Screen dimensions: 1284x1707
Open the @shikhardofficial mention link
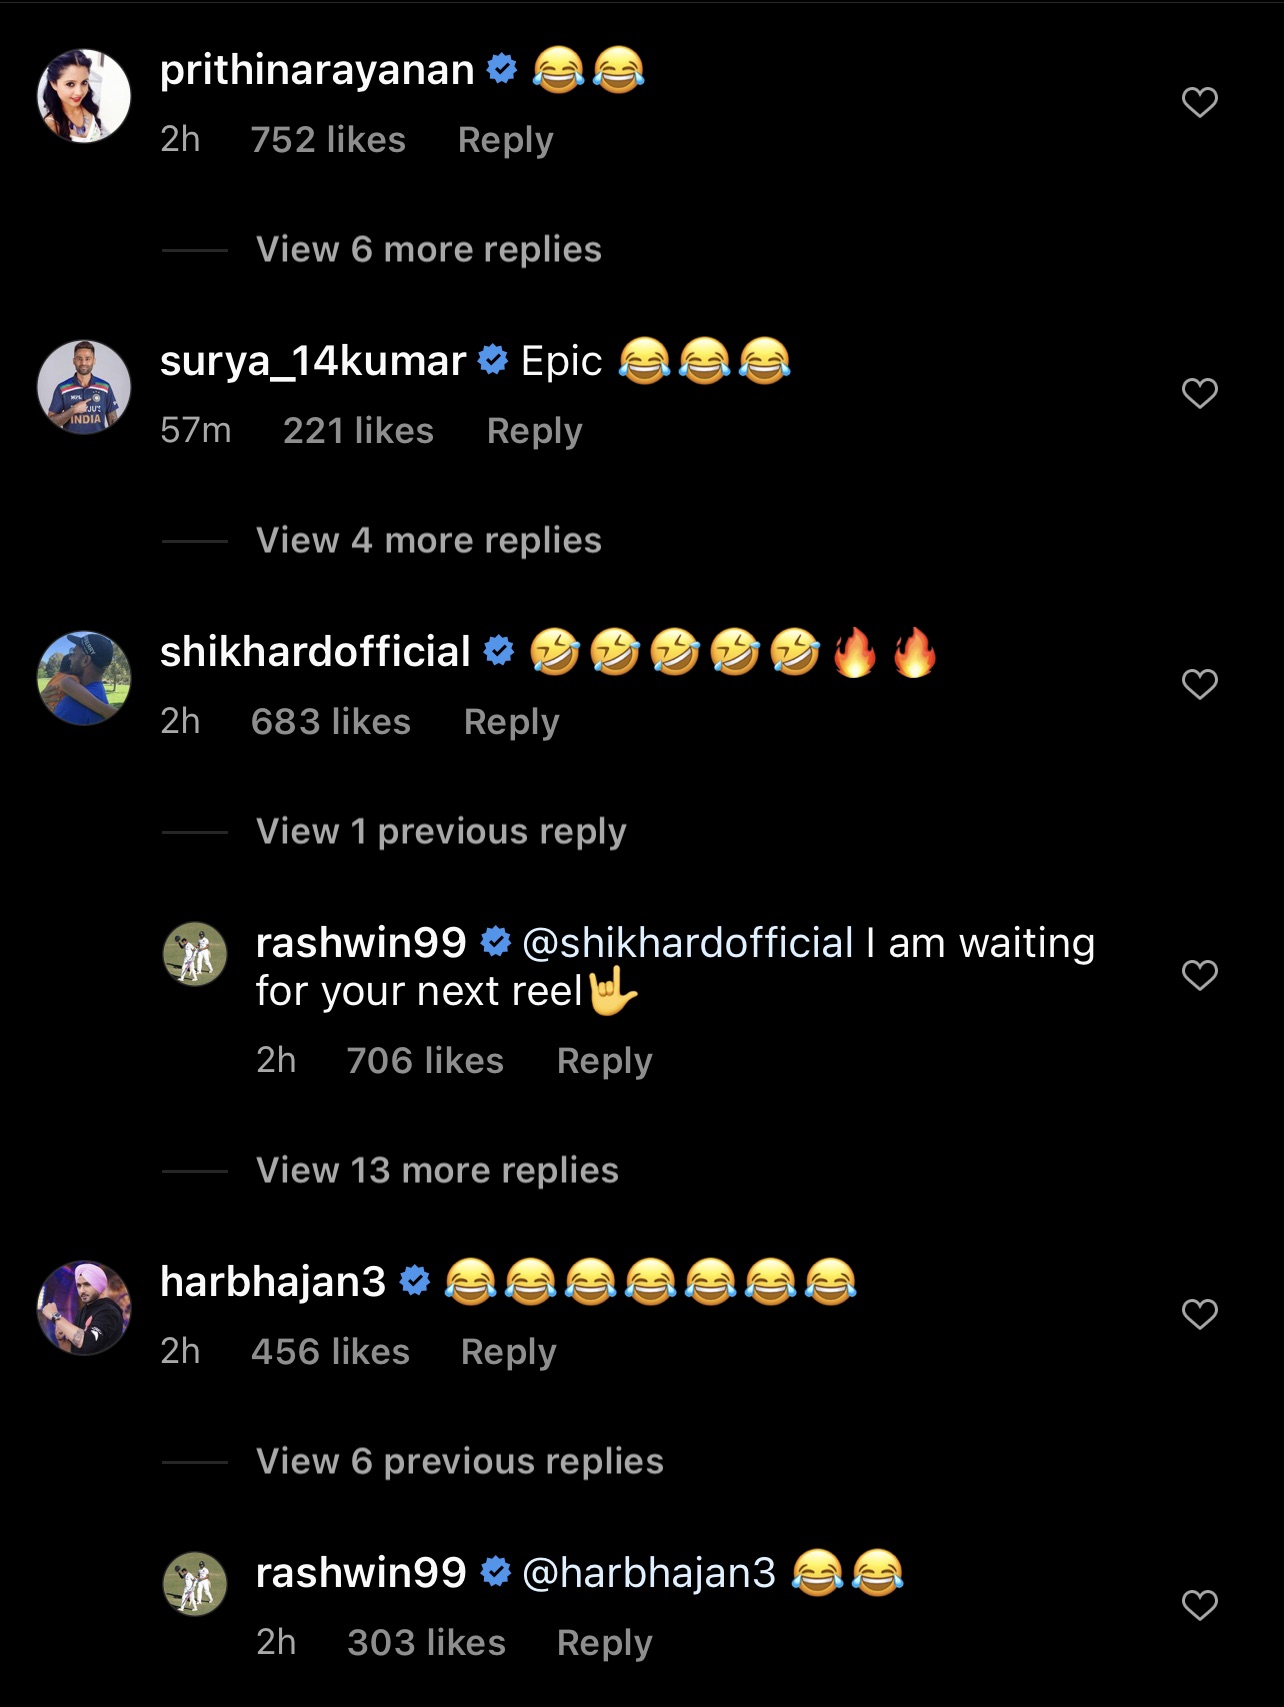tap(688, 943)
